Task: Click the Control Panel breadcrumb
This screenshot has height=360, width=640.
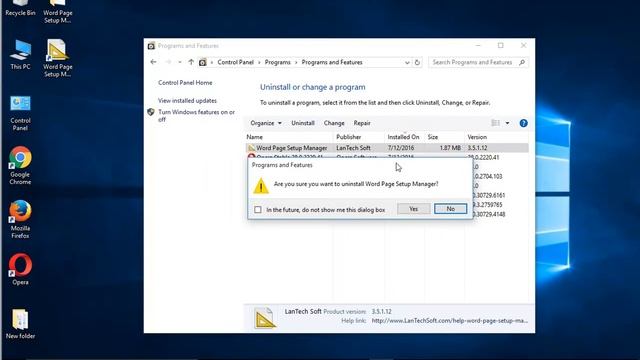Action: pos(236,62)
